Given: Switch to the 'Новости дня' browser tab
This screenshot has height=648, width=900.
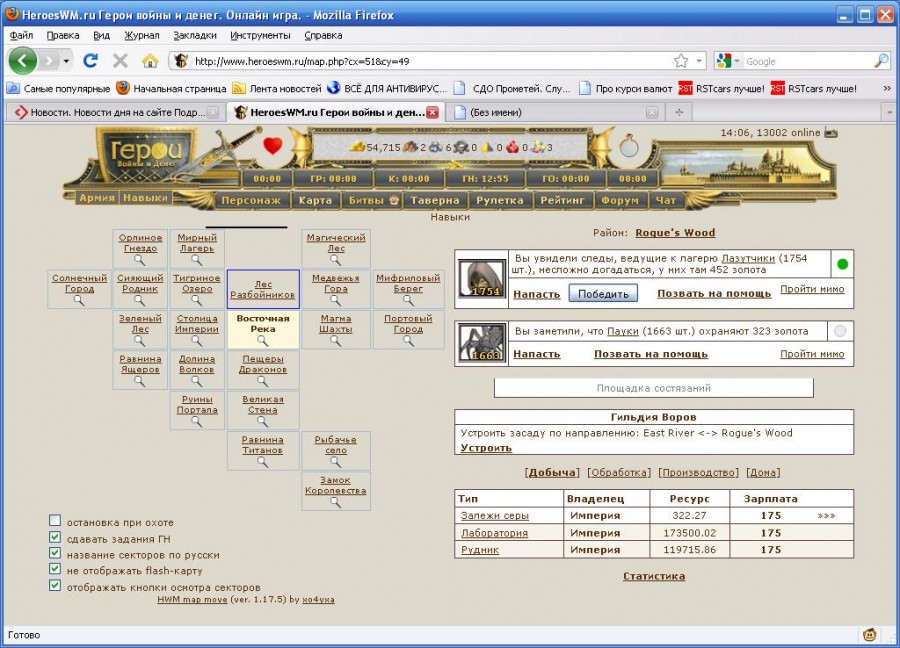Looking at the screenshot, I should (110, 112).
